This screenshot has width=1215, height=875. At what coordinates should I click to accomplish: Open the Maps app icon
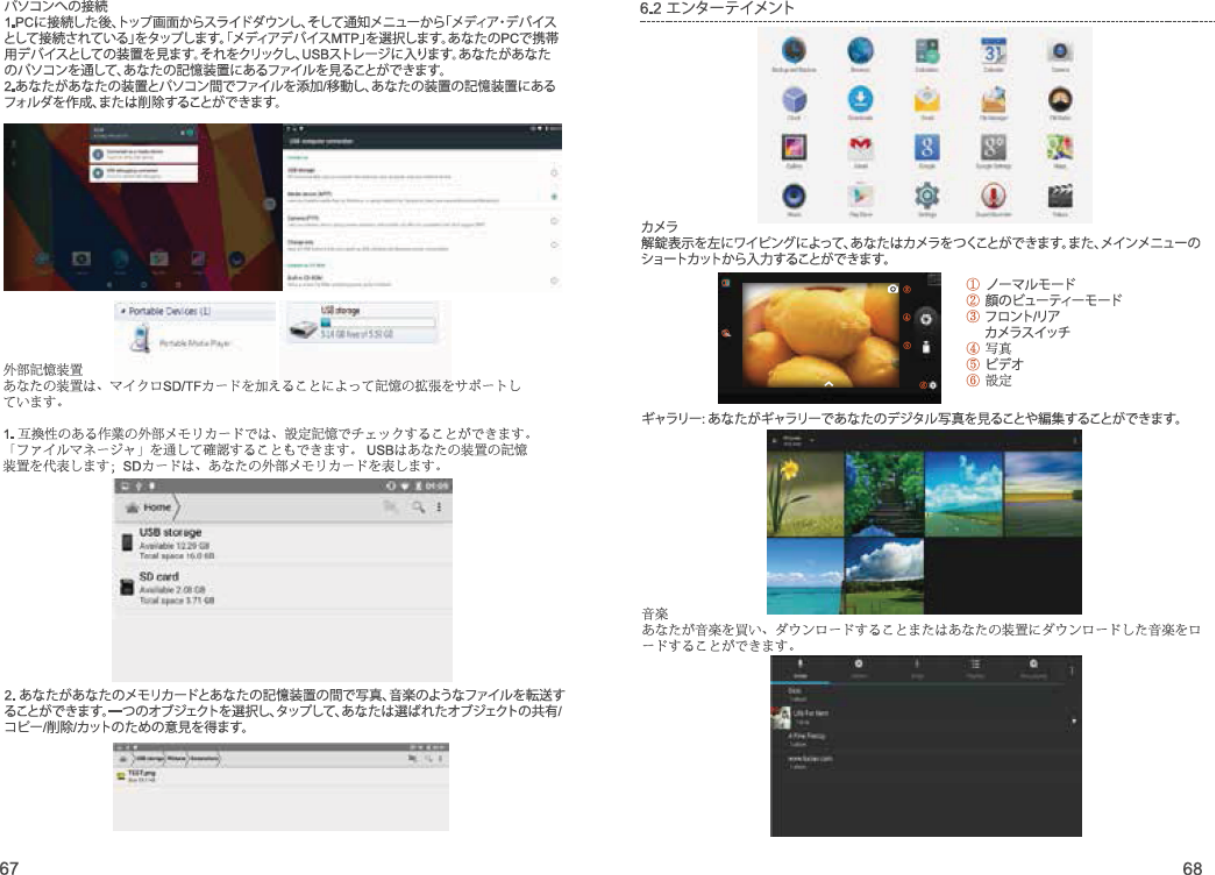click(x=1060, y=148)
